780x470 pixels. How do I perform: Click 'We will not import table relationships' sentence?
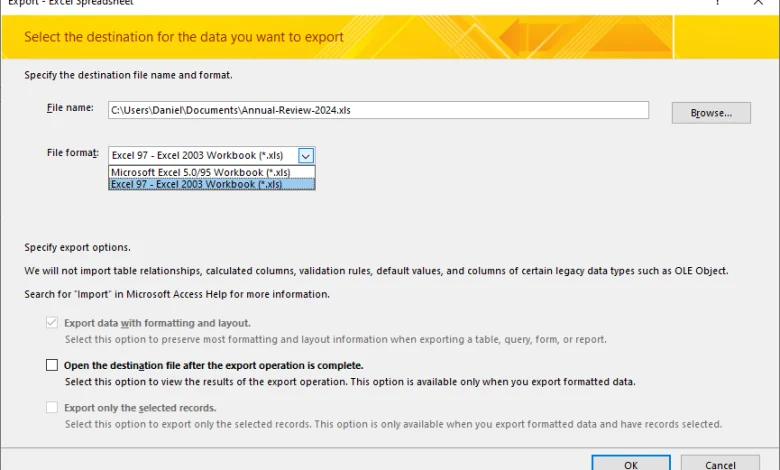[376, 271]
